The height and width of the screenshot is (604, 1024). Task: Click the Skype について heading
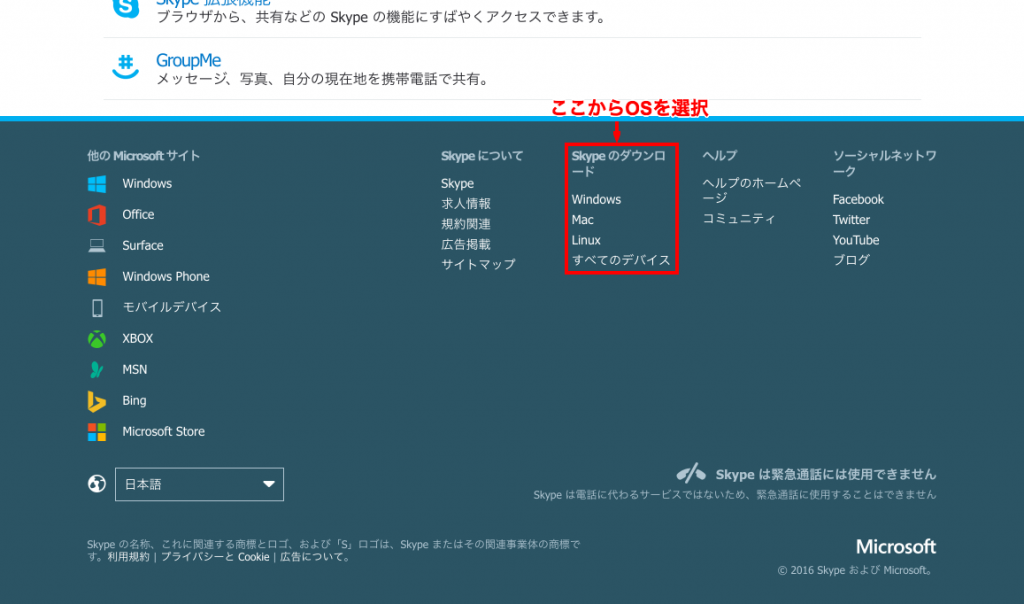coord(482,156)
